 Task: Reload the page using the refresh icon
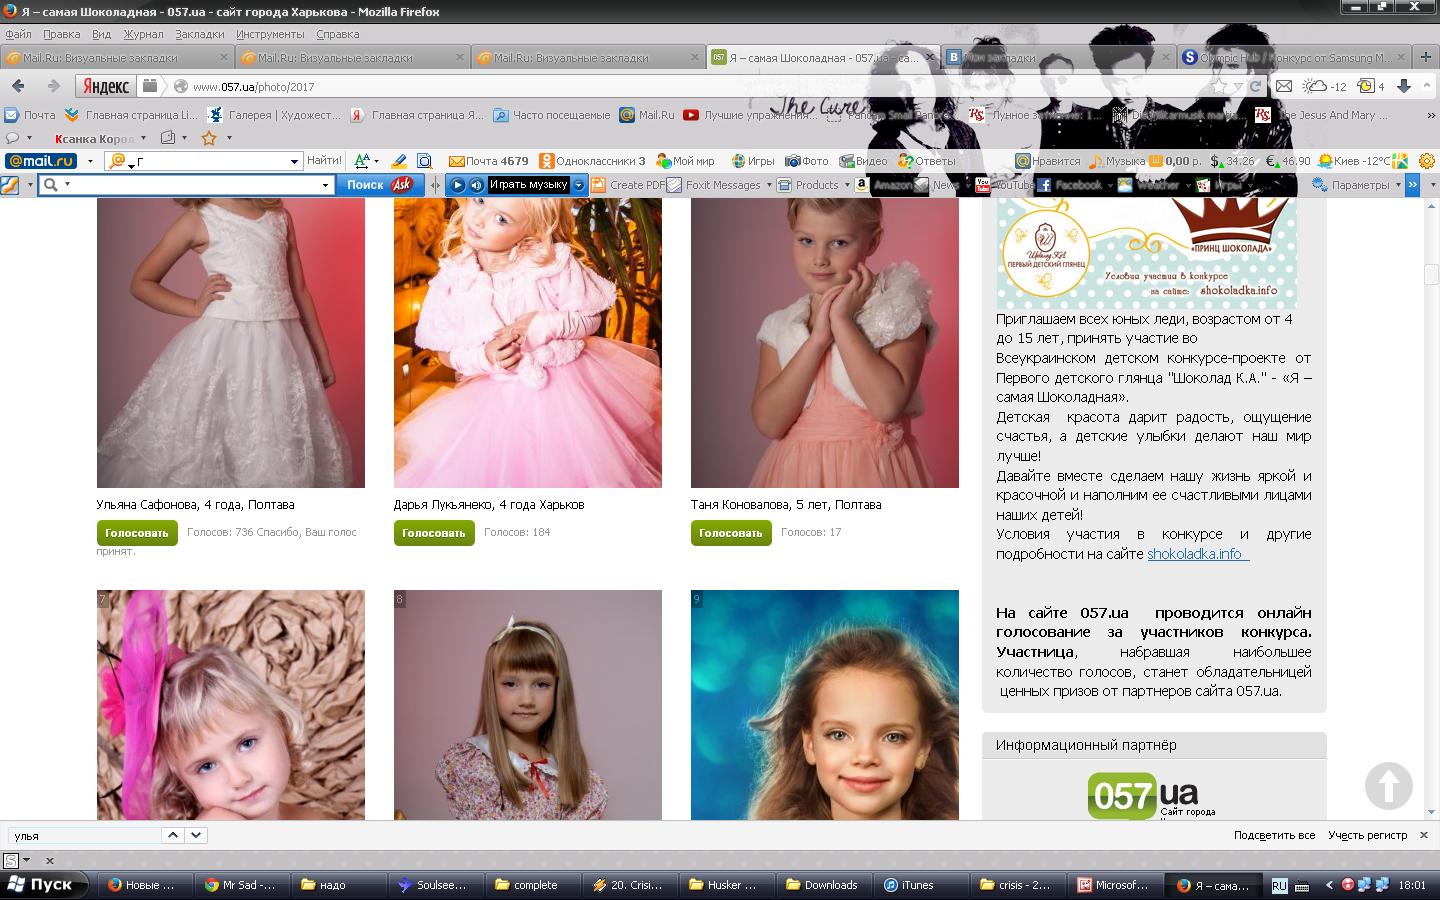pyautogui.click(x=1255, y=86)
